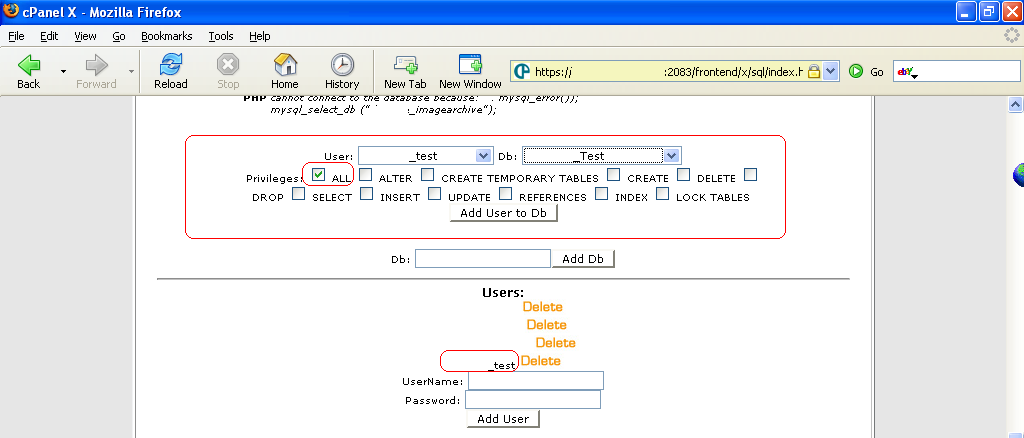The width and height of the screenshot is (1024, 438).
Task: Enable the UPDATE privilege checkbox
Action: pos(434,193)
